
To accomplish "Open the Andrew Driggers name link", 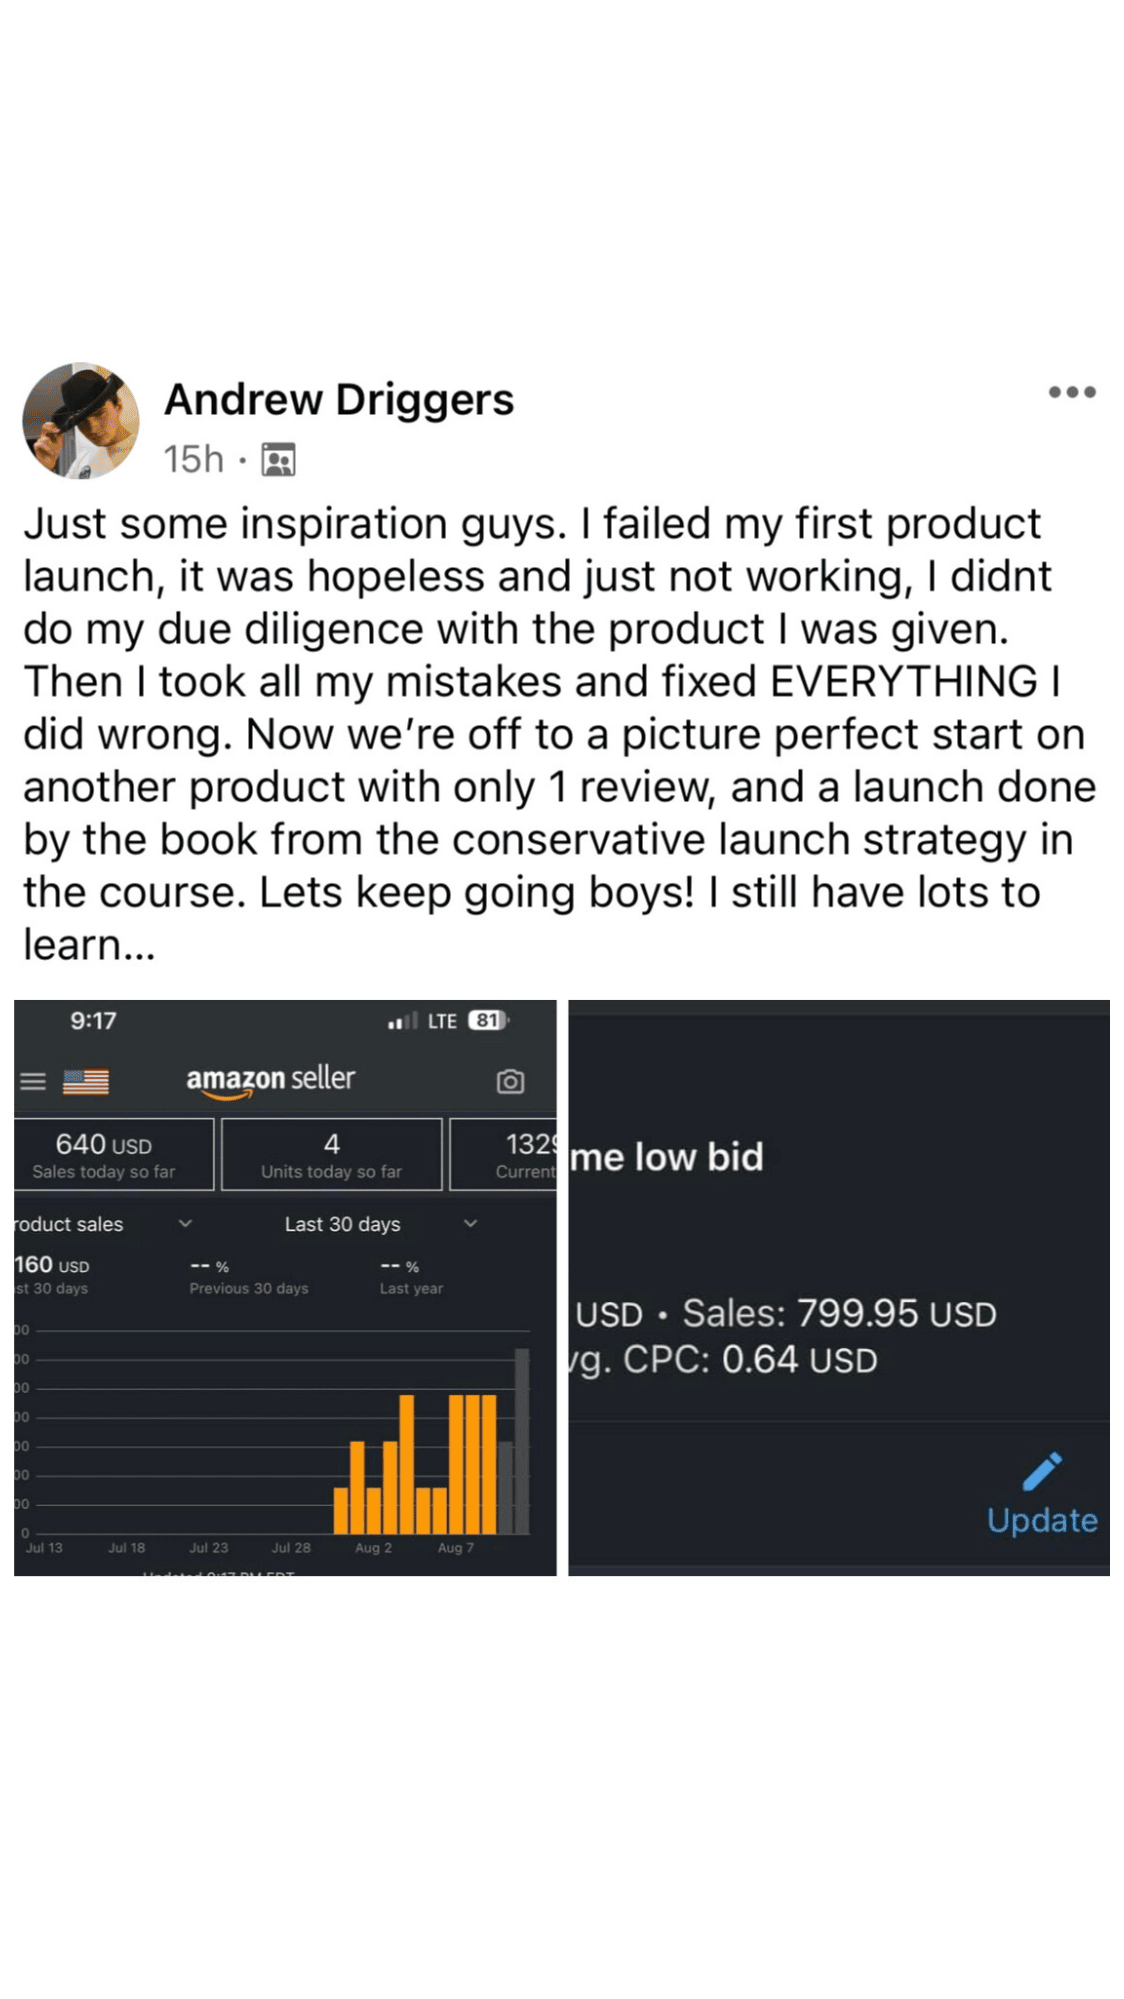I will [338, 399].
